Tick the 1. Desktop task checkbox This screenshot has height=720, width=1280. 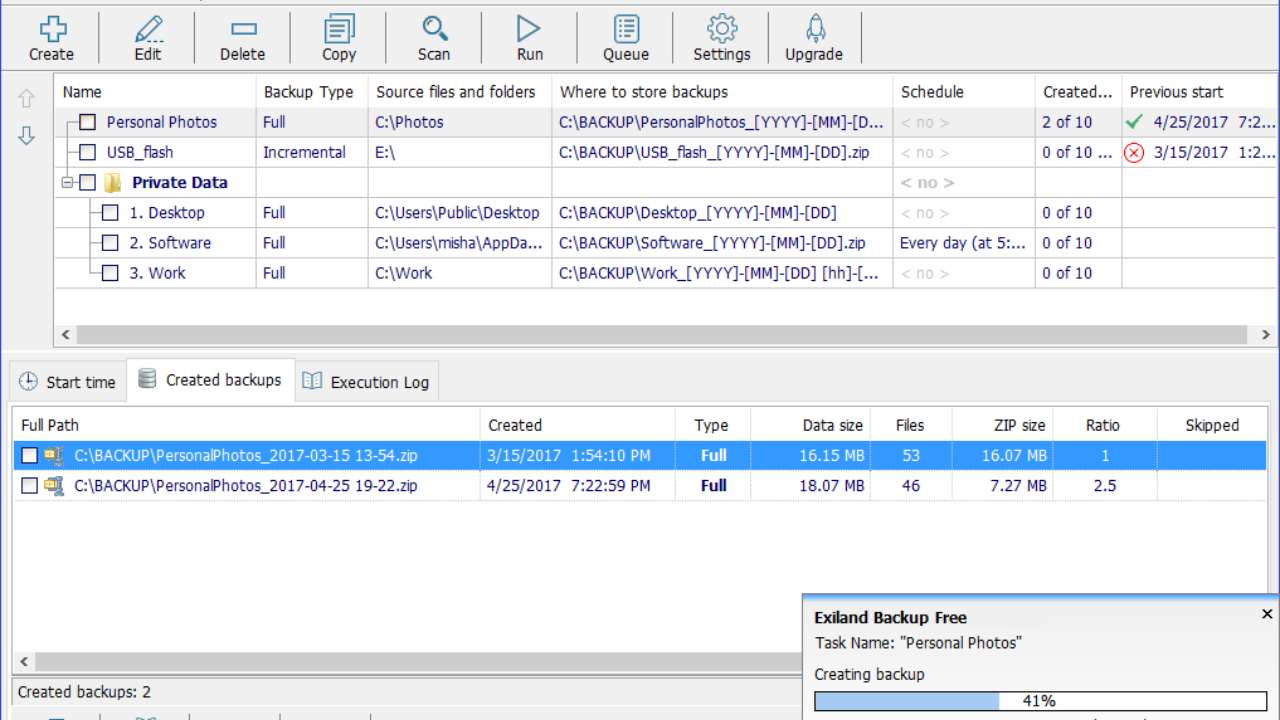pyautogui.click(x=110, y=212)
